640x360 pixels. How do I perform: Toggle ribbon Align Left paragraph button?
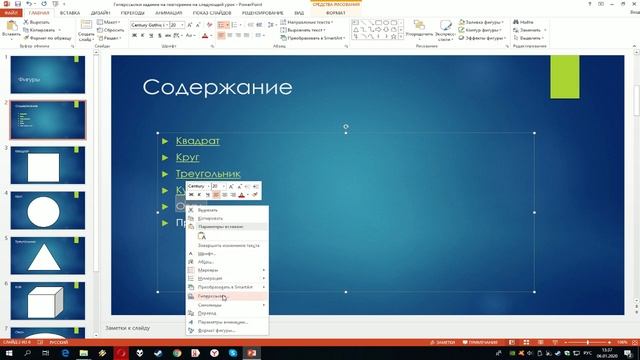pos(221,36)
